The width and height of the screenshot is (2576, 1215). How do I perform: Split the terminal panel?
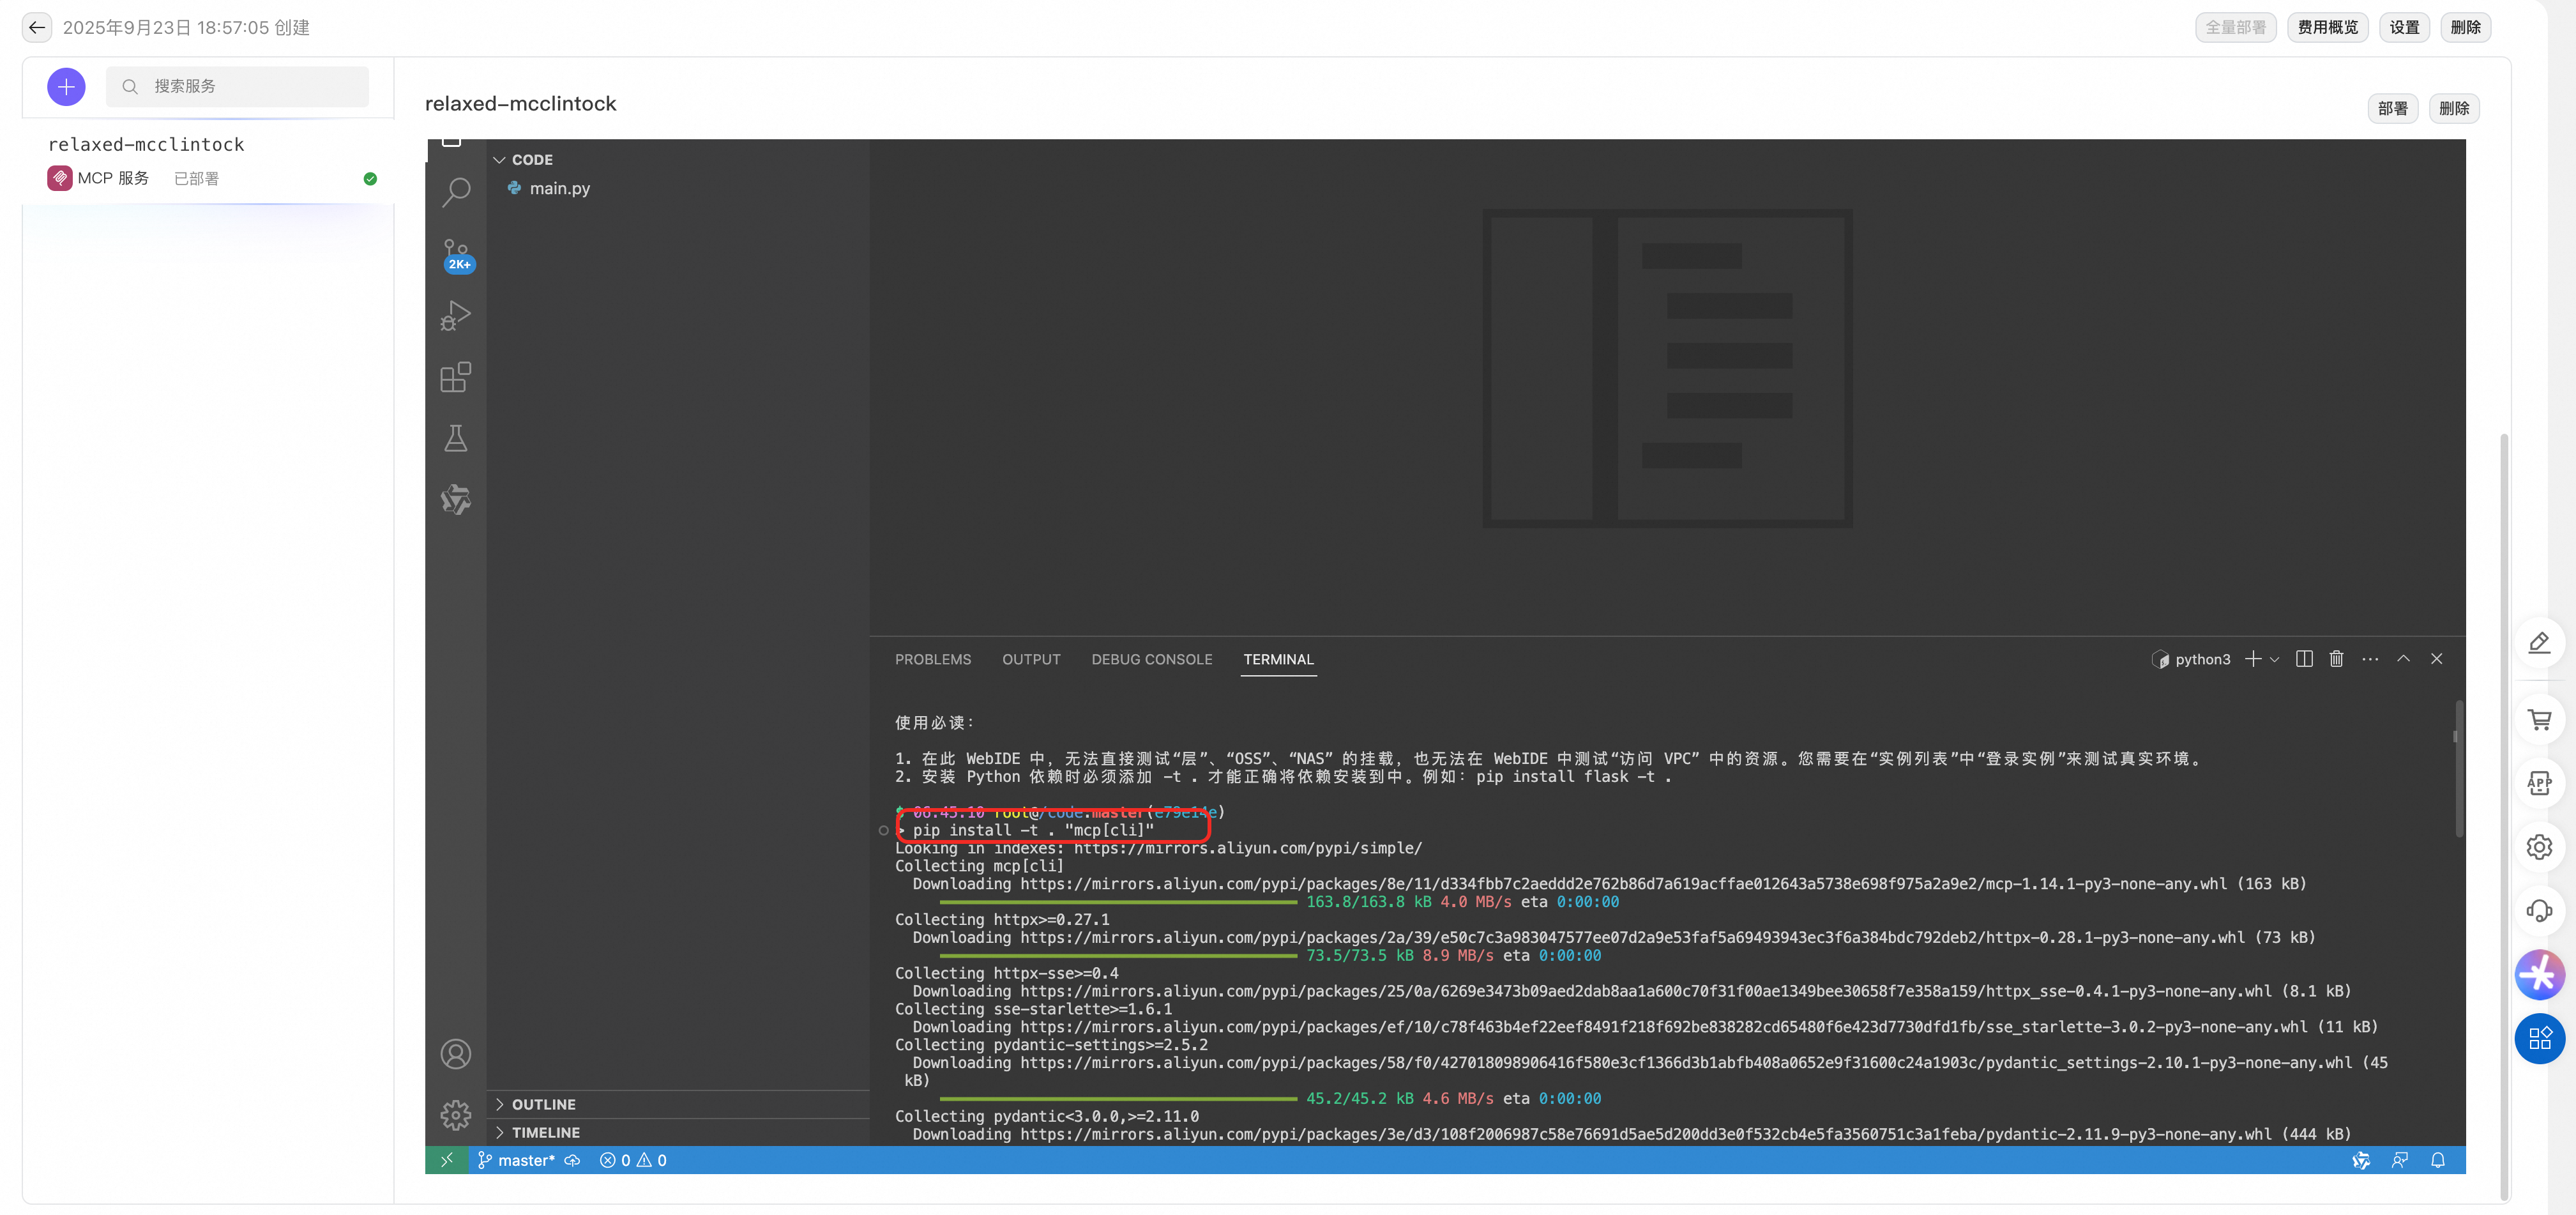2304,659
